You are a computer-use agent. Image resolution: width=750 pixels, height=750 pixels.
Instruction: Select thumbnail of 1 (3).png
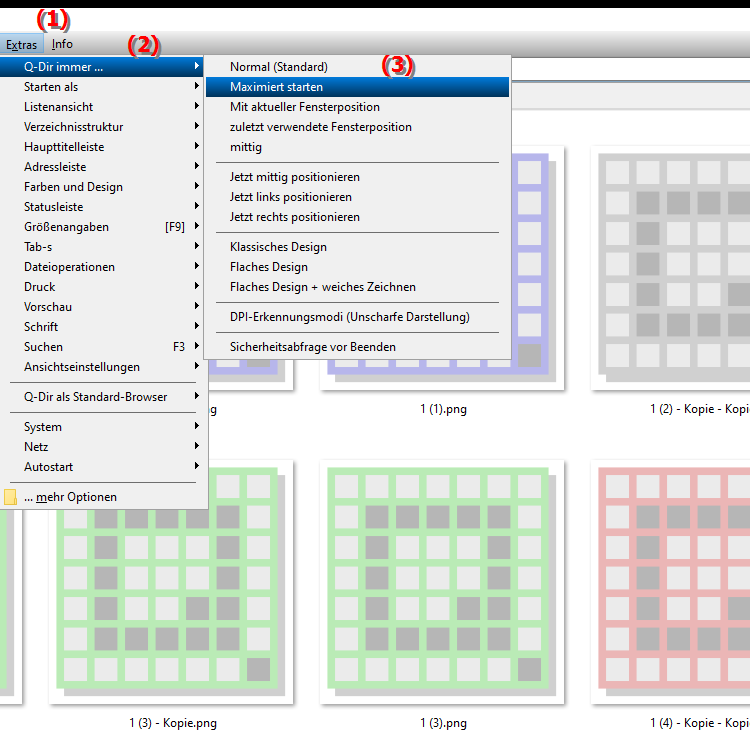pos(442,582)
